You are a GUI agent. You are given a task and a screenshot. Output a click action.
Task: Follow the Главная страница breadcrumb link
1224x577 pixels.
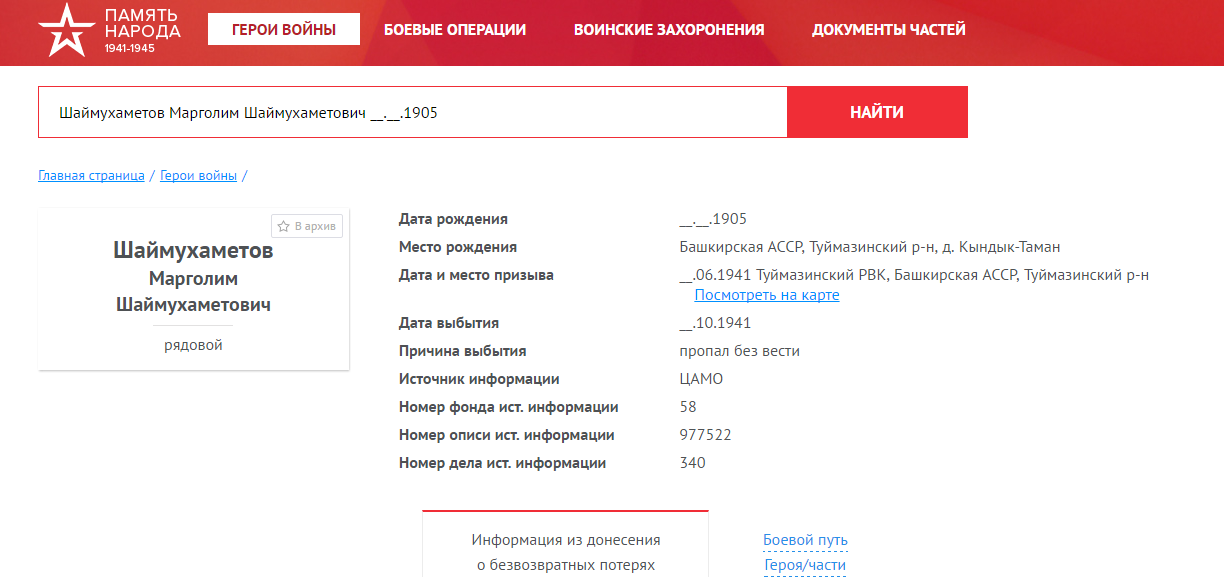[92, 176]
